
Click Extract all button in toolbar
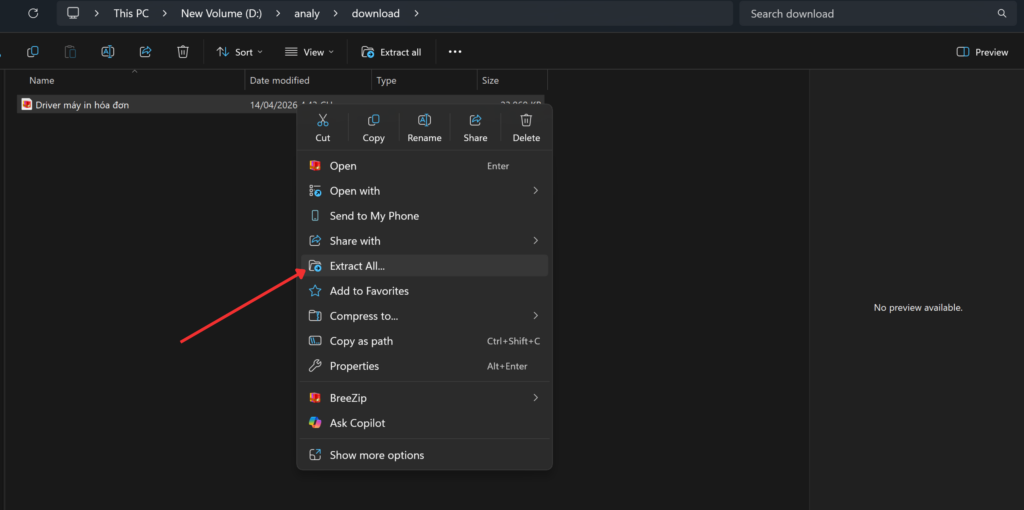(391, 52)
